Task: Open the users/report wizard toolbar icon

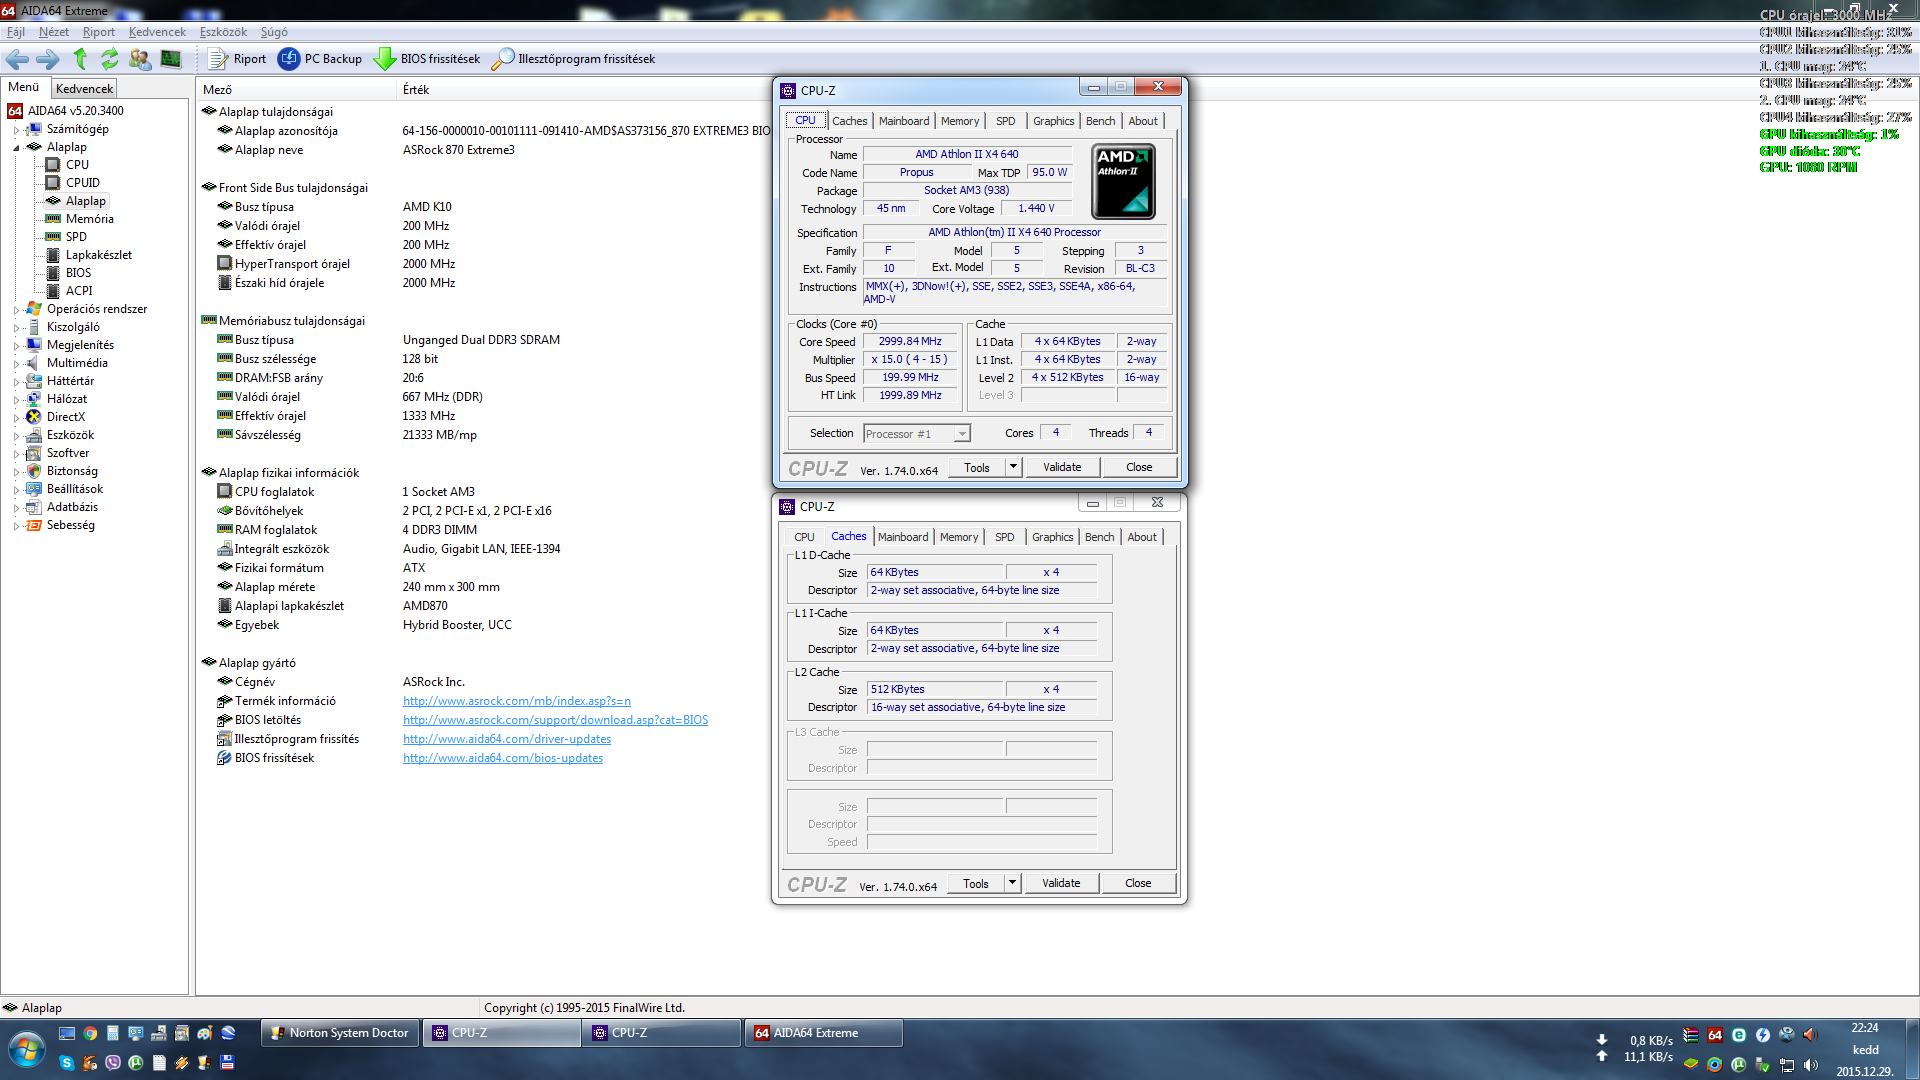Action: click(140, 59)
